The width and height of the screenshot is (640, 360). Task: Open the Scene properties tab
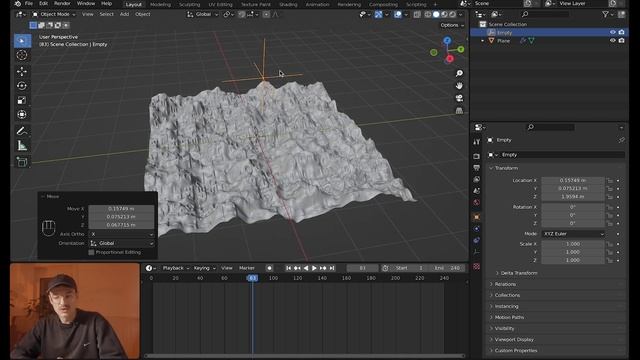476,191
